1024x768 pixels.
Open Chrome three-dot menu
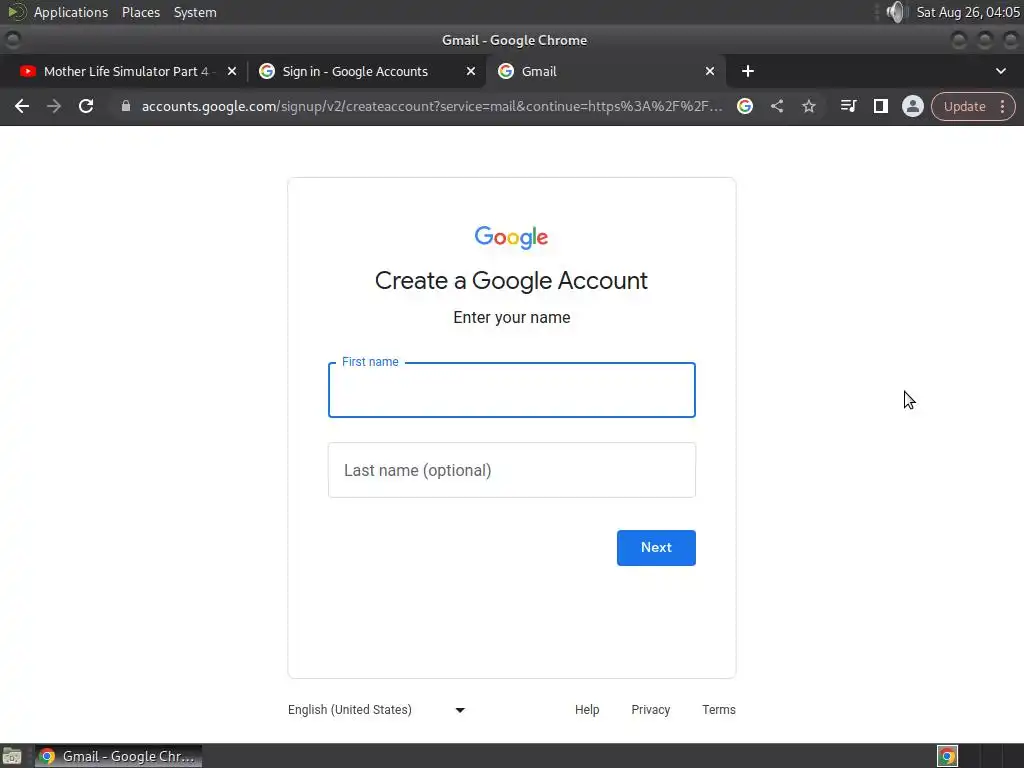pyautogui.click(x=1002, y=106)
